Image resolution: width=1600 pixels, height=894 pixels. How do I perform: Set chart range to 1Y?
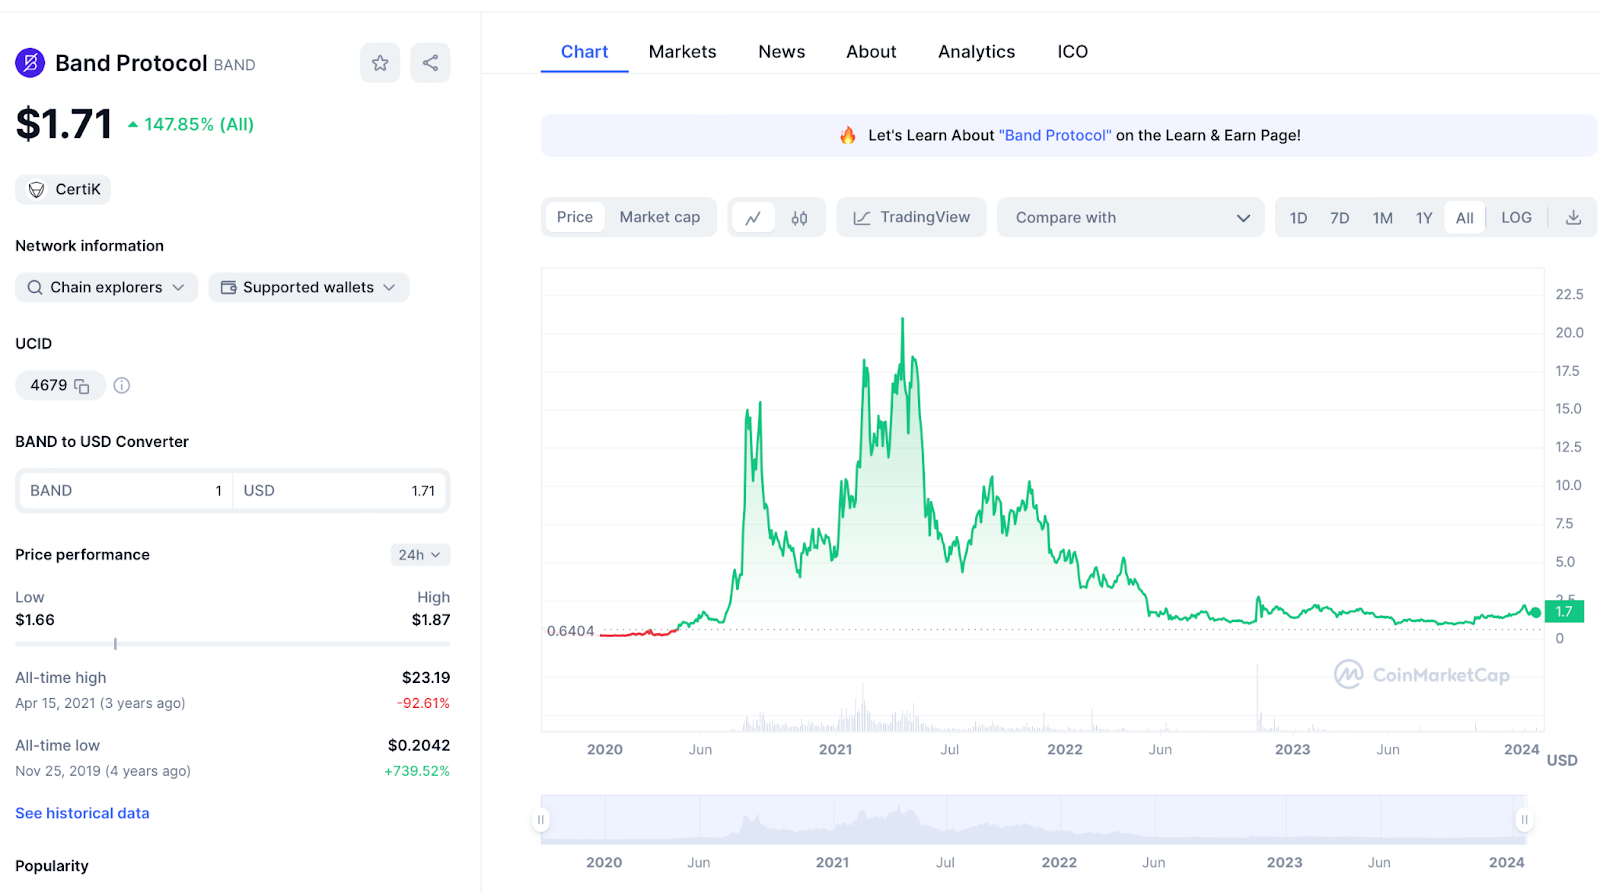(1424, 217)
